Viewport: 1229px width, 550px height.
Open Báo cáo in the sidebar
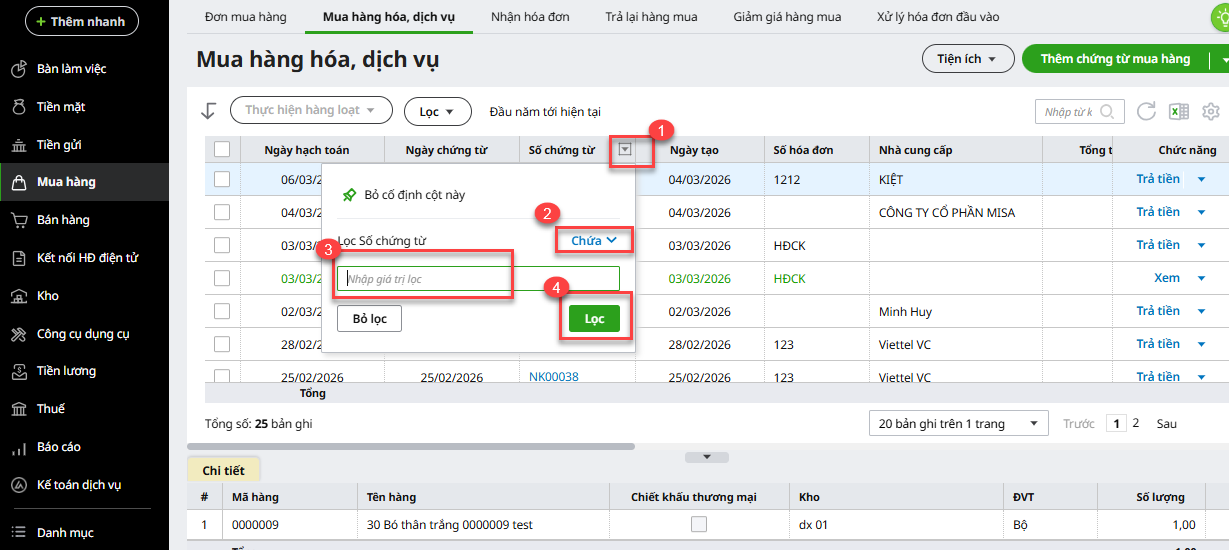coord(58,447)
